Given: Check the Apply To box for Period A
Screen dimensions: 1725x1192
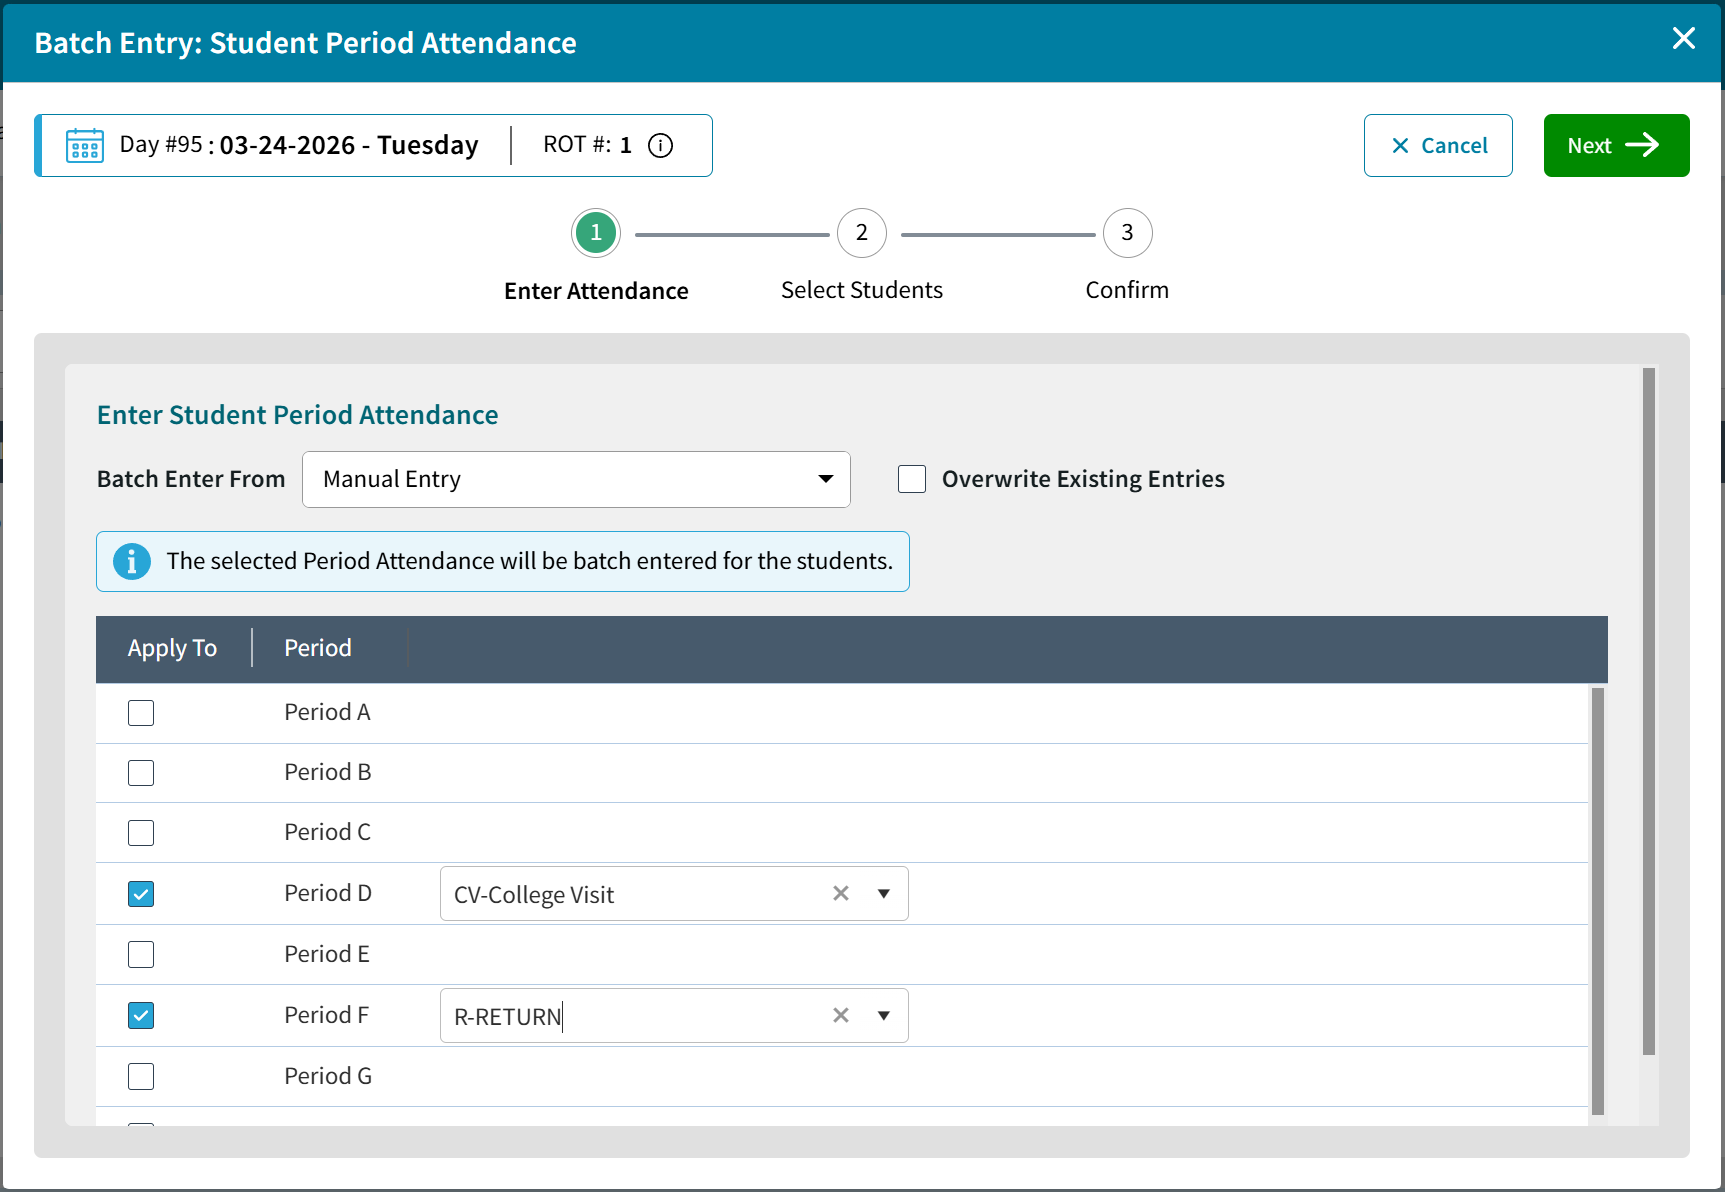Looking at the screenshot, I should pyautogui.click(x=141, y=712).
